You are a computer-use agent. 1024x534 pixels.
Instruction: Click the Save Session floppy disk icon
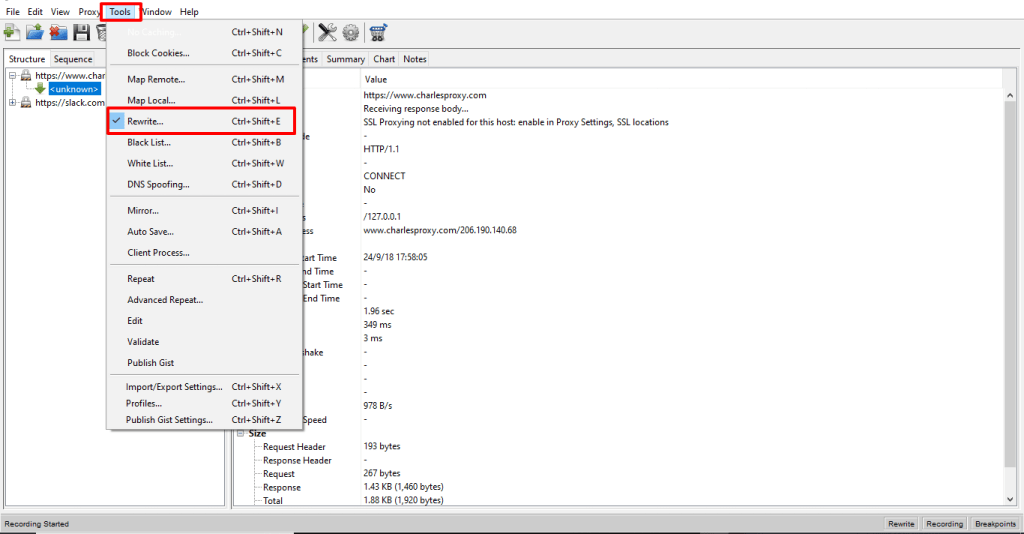click(x=81, y=33)
